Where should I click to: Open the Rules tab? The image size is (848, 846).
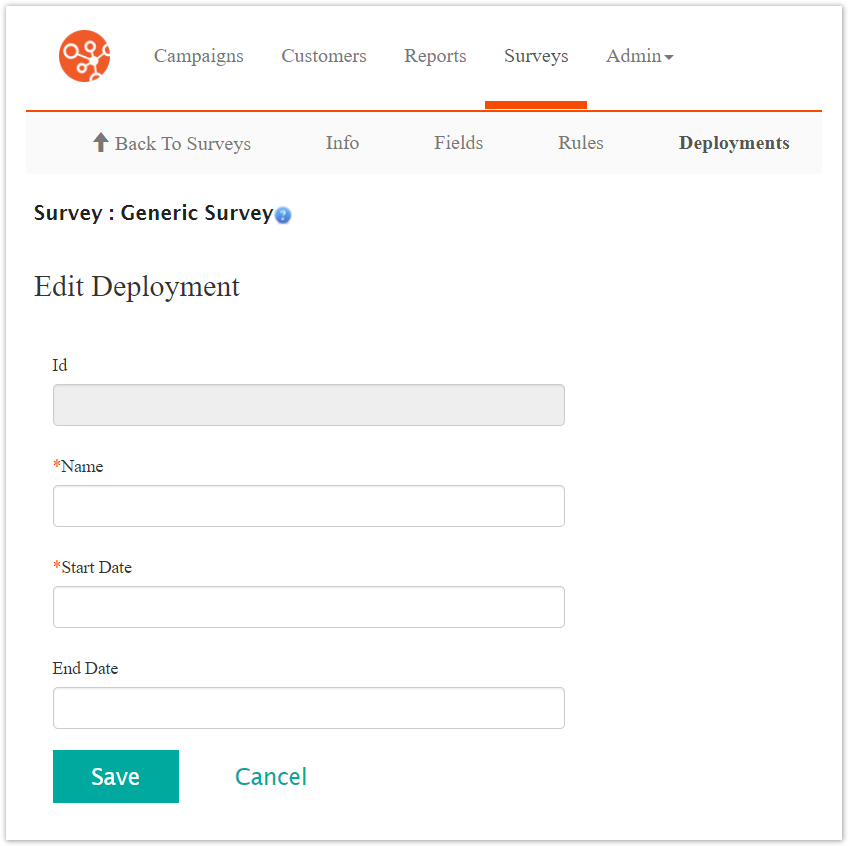point(581,143)
